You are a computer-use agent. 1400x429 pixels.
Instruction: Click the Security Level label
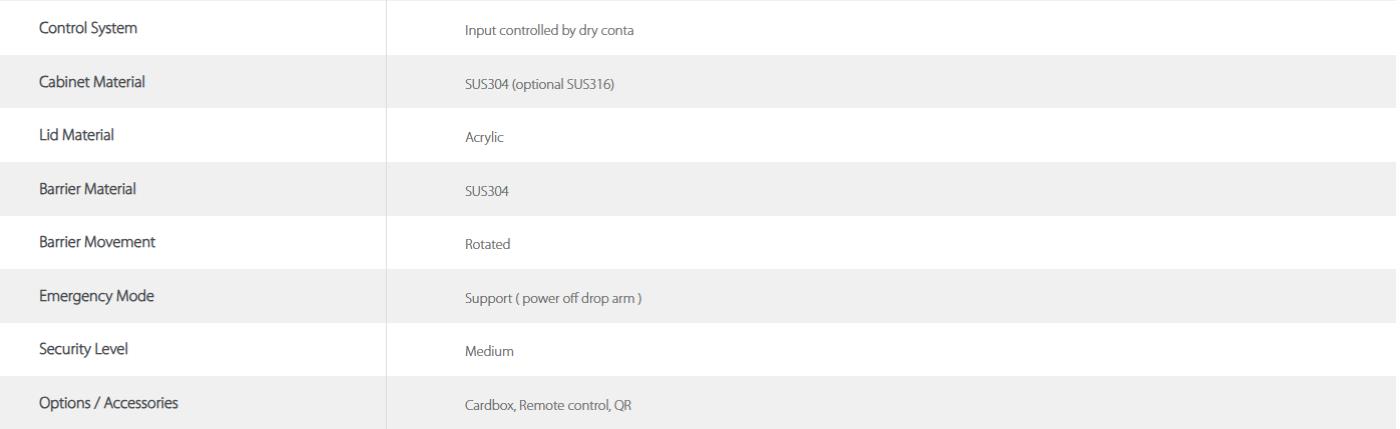pyautogui.click(x=83, y=349)
